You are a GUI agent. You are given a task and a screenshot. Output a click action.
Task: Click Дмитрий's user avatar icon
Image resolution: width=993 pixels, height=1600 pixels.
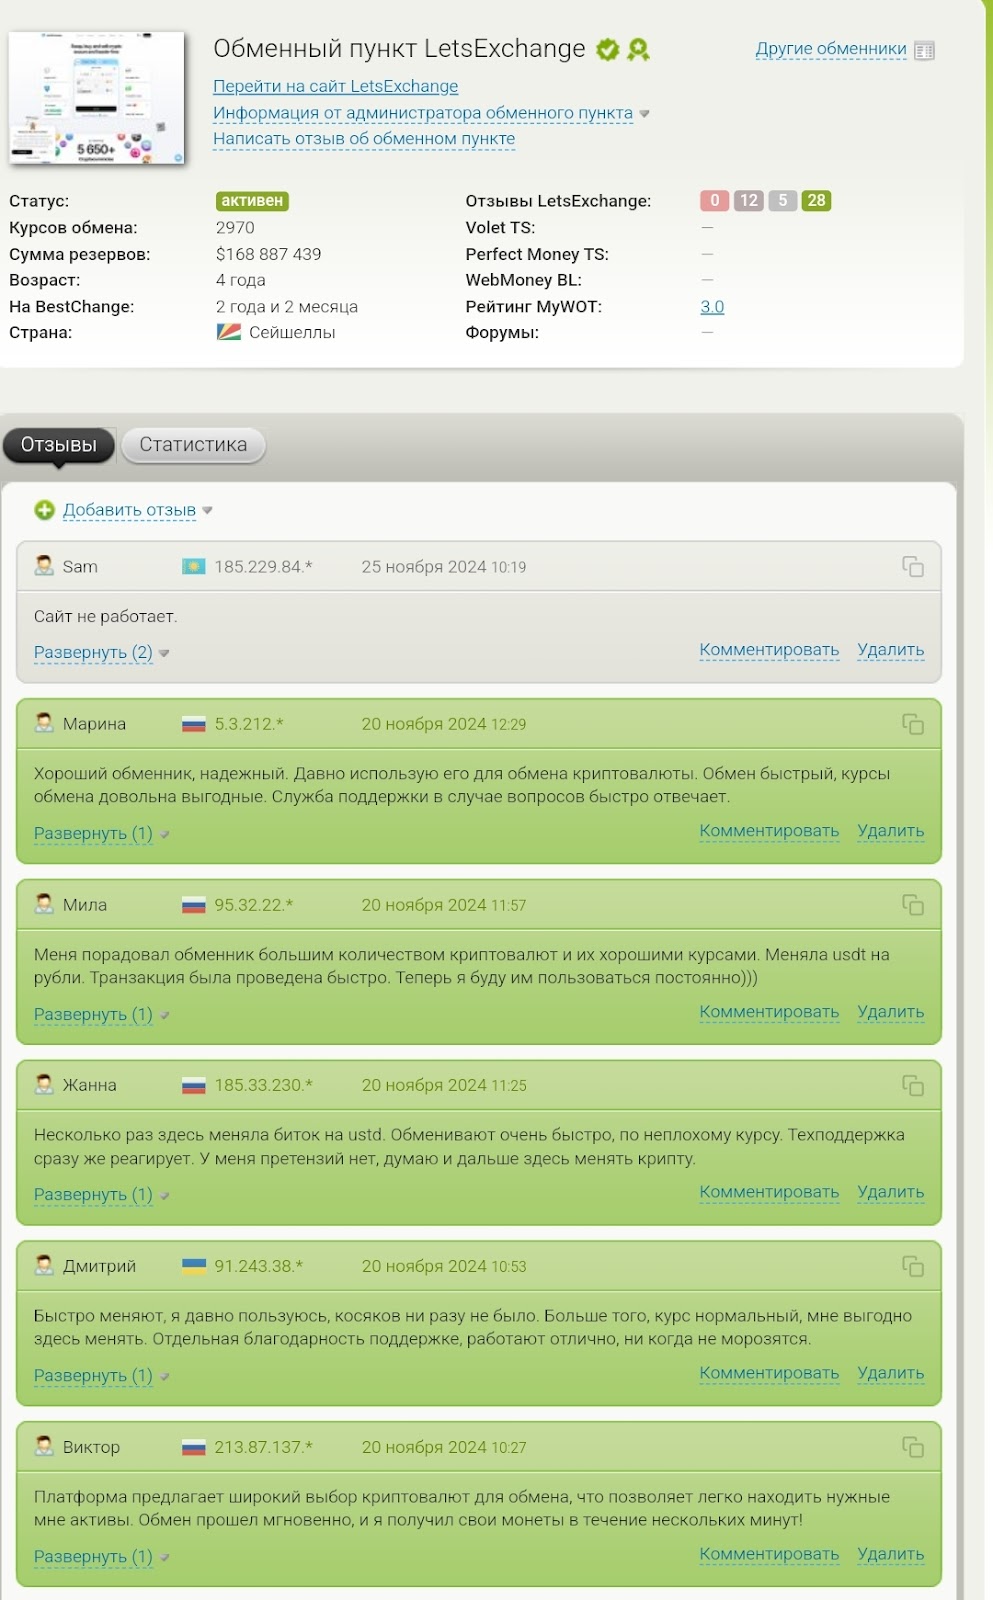click(44, 1265)
